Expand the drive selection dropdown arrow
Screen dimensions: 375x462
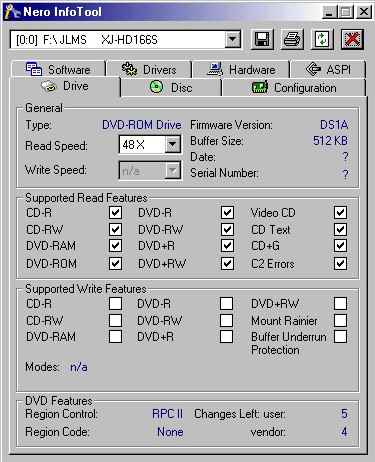[x=232, y=40]
